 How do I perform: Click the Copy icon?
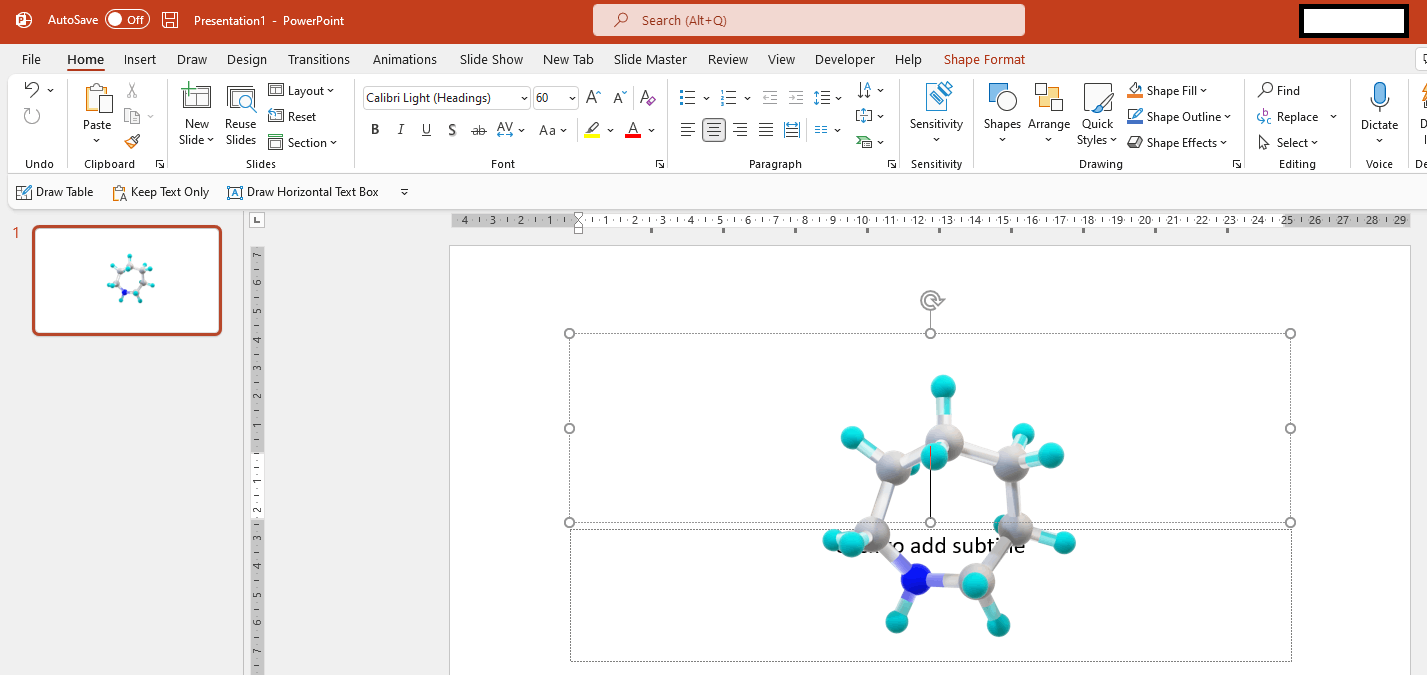(132, 116)
